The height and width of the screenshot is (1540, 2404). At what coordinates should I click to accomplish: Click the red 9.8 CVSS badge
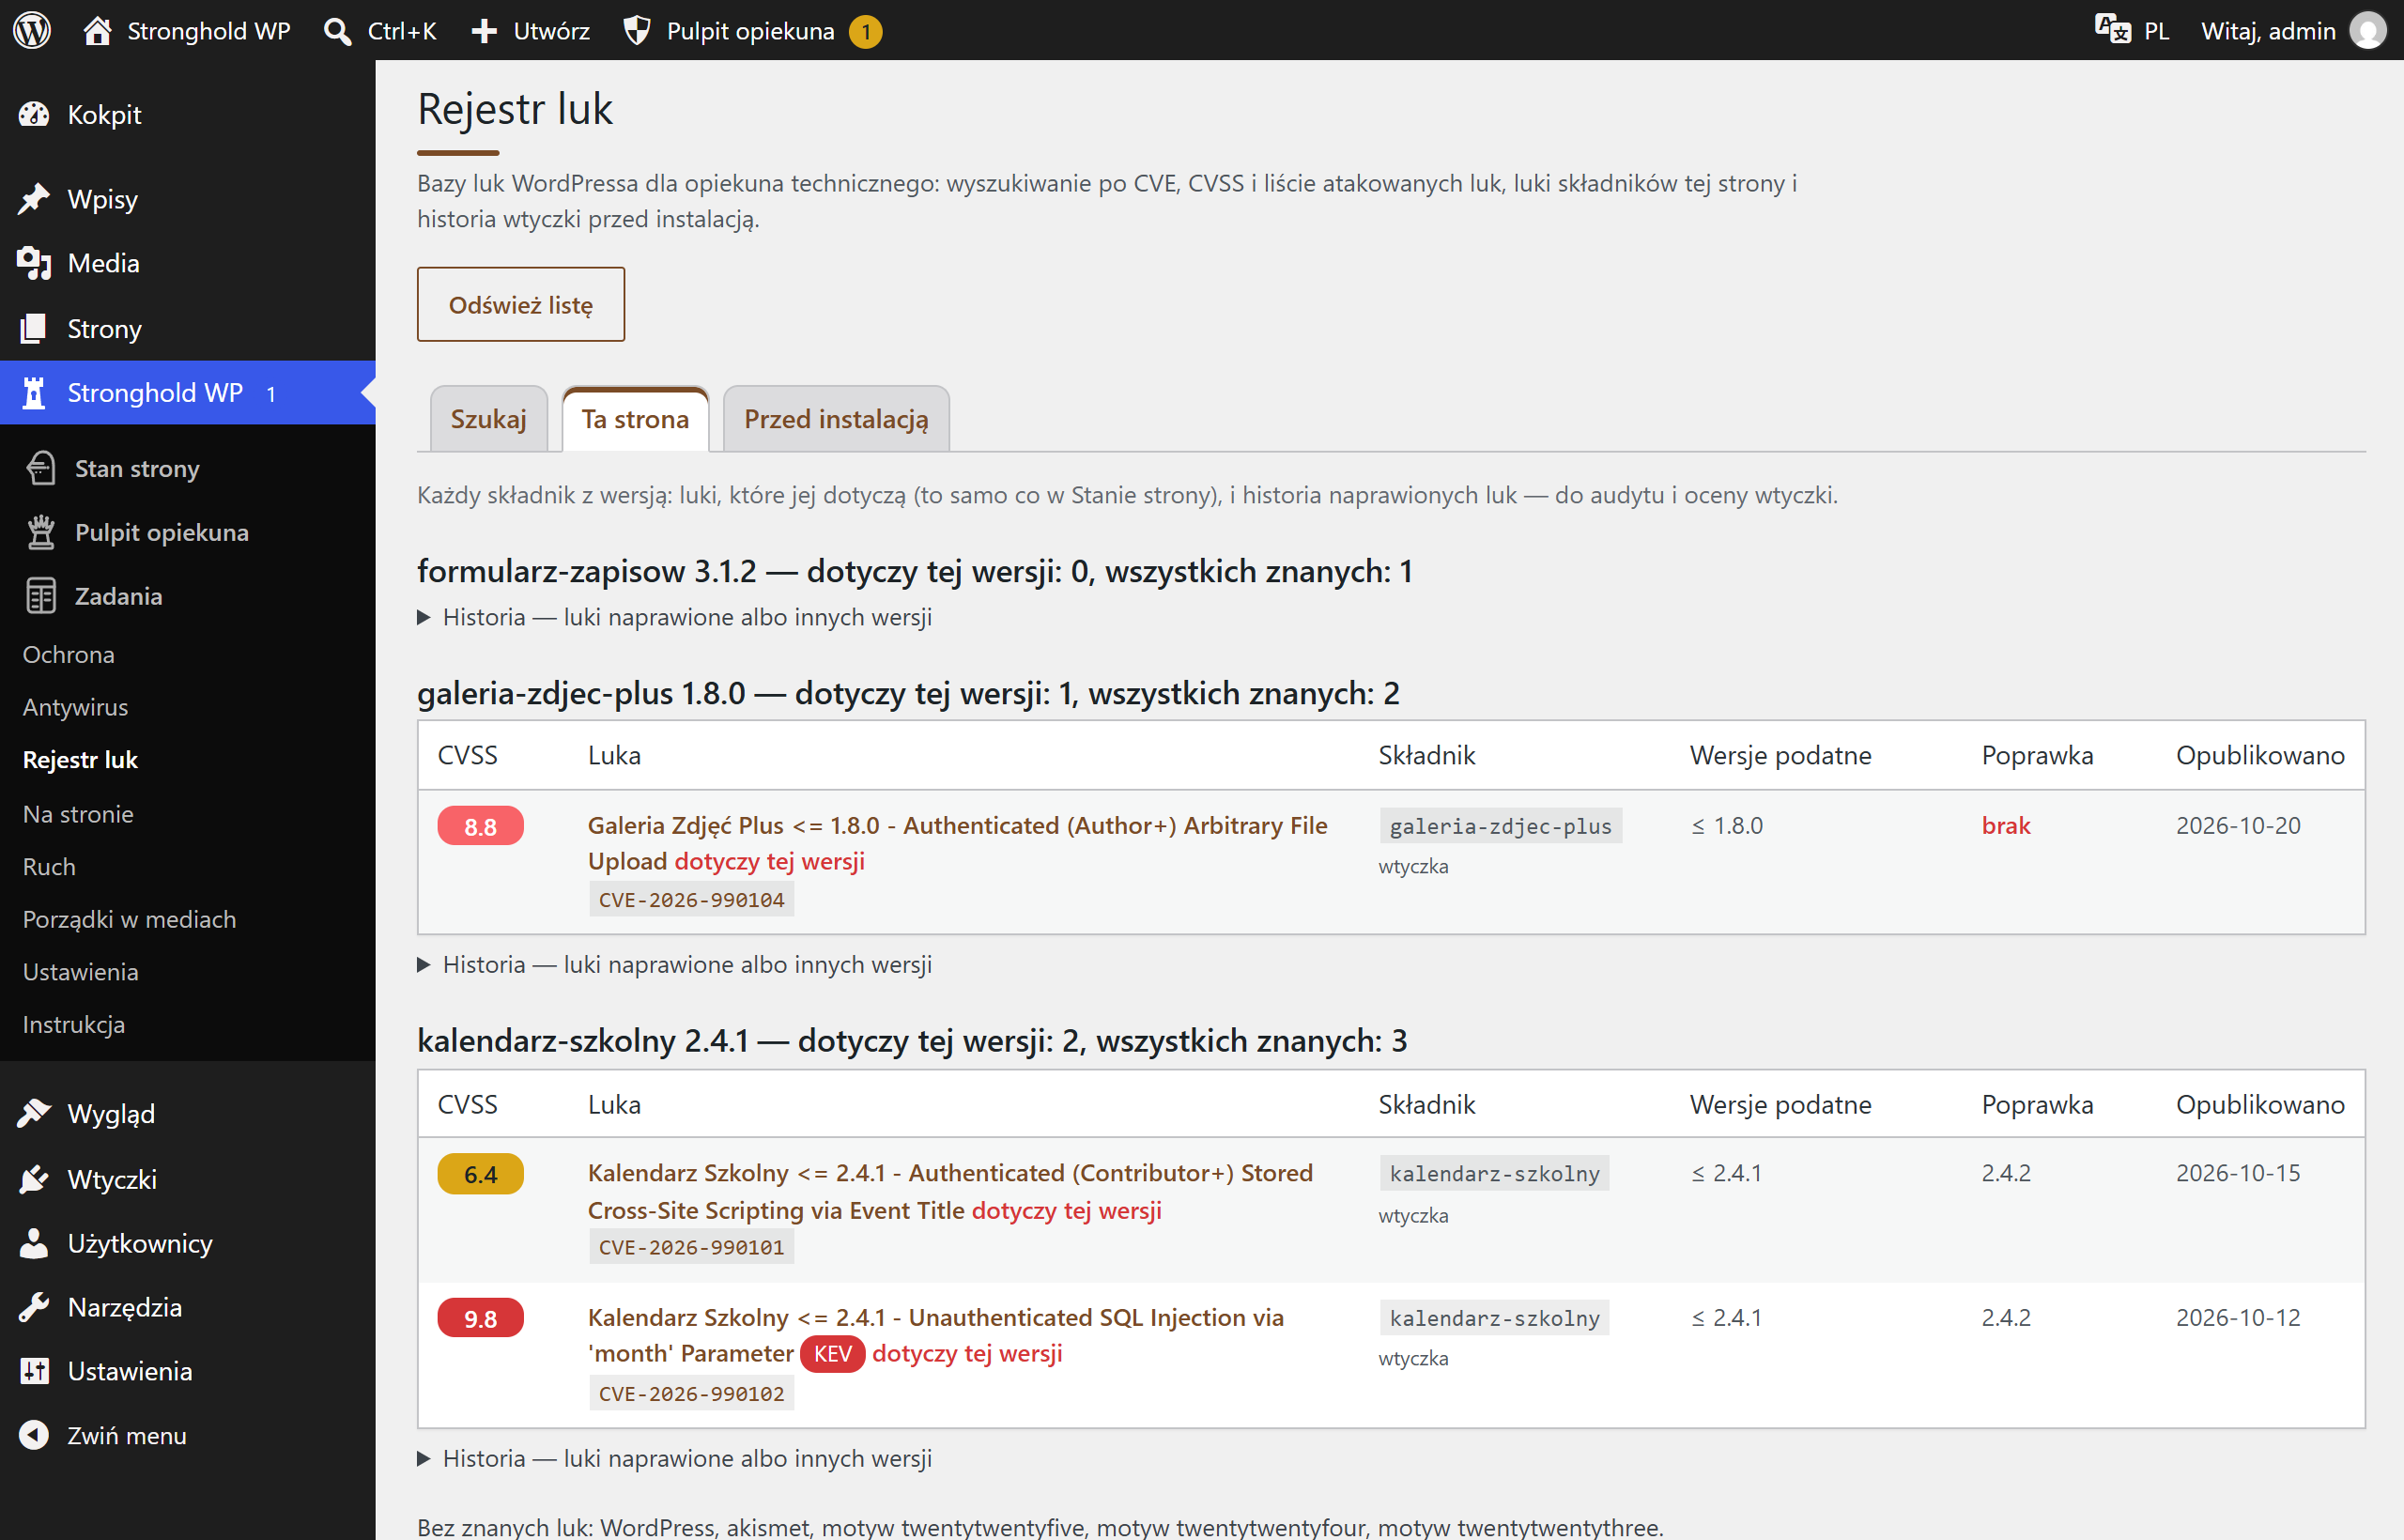(x=480, y=1318)
